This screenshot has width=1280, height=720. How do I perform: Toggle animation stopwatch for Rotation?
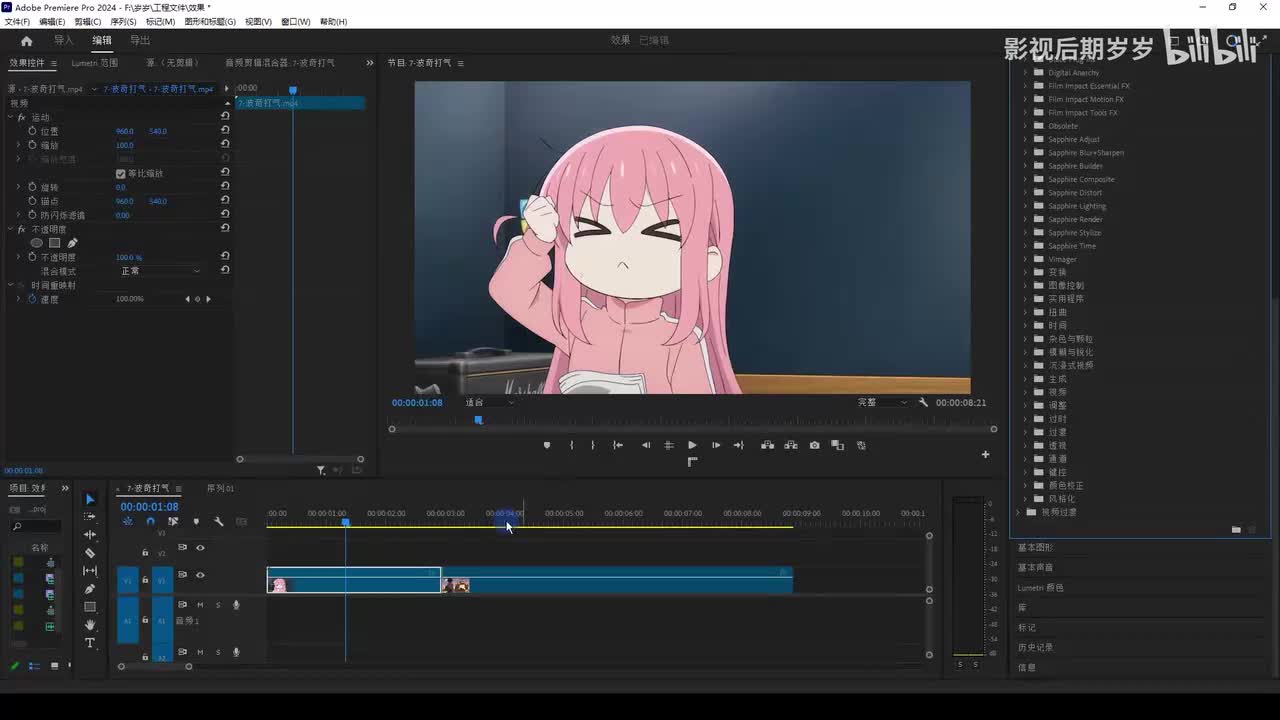click(x=32, y=187)
